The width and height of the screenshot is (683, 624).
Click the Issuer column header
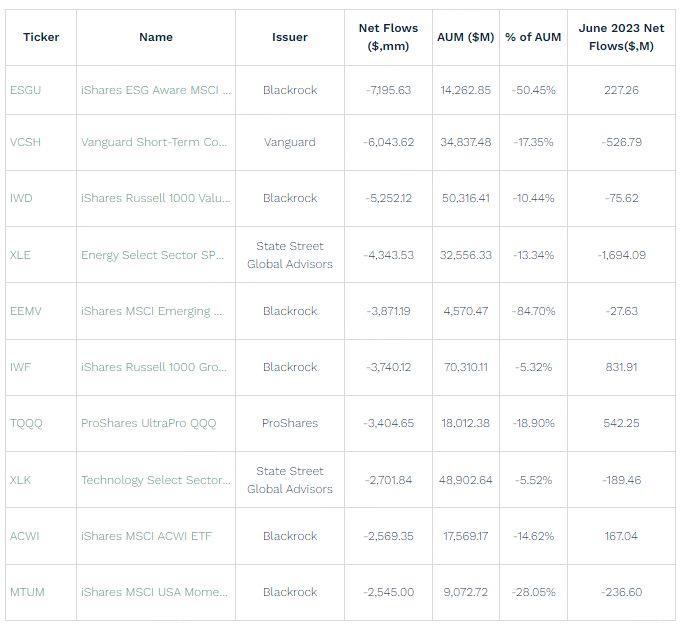pyautogui.click(x=290, y=37)
